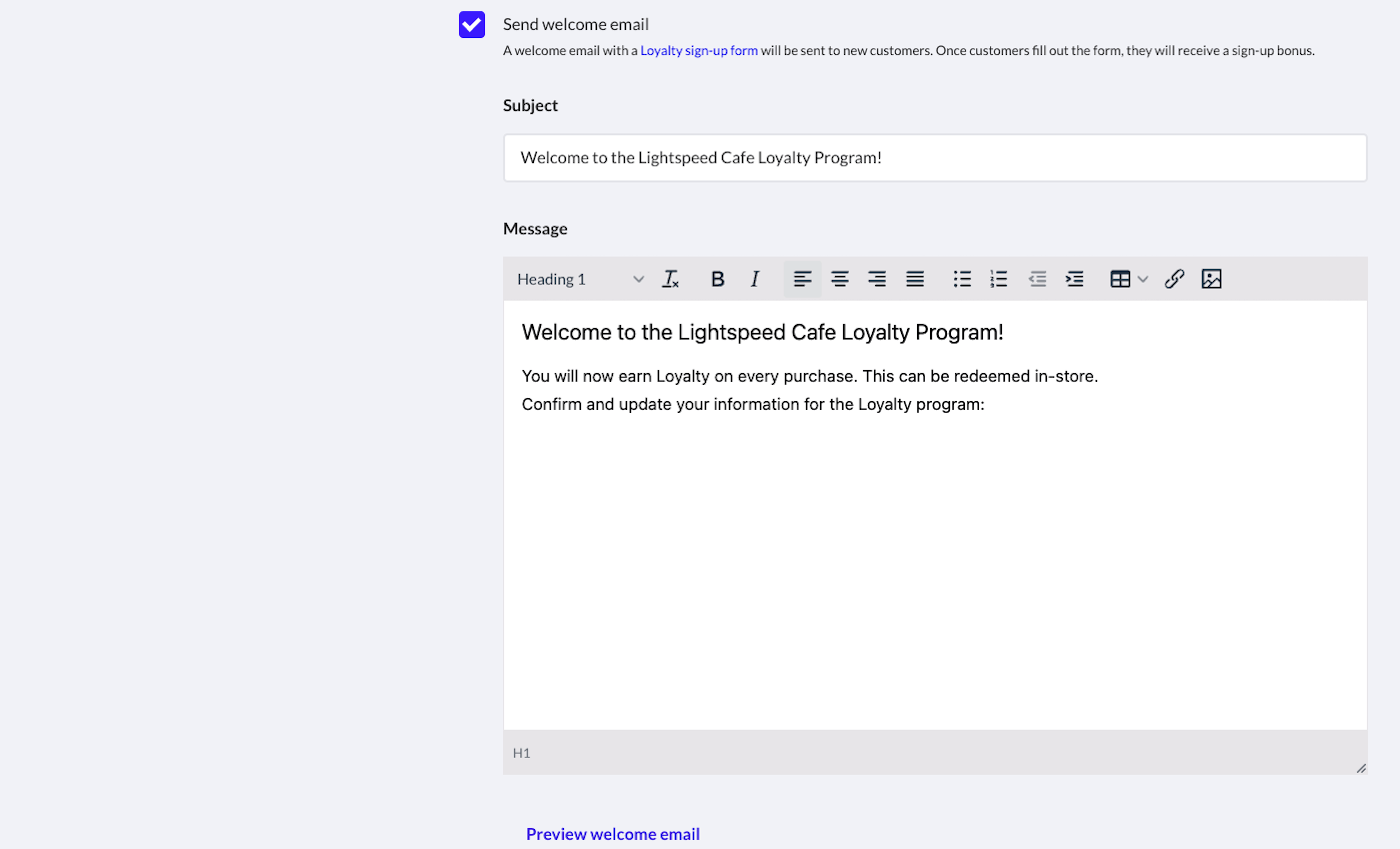The height and width of the screenshot is (849, 1400).
Task: Clear formatting with the Tx icon
Action: [671, 279]
